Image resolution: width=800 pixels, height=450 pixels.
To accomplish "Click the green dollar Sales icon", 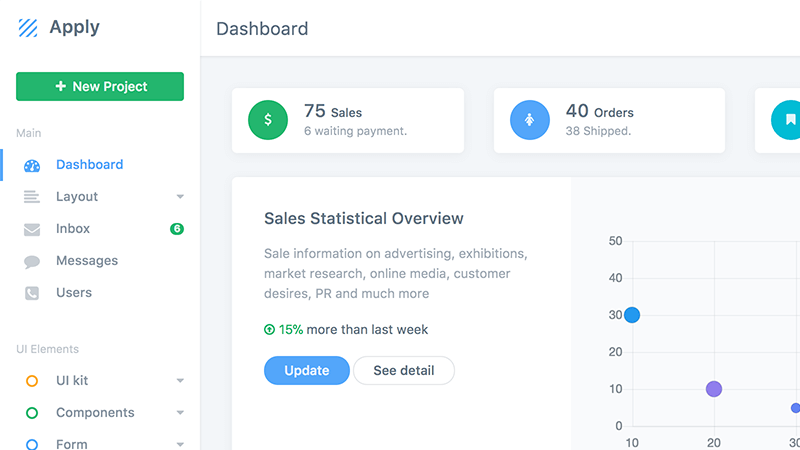I will pos(268,120).
